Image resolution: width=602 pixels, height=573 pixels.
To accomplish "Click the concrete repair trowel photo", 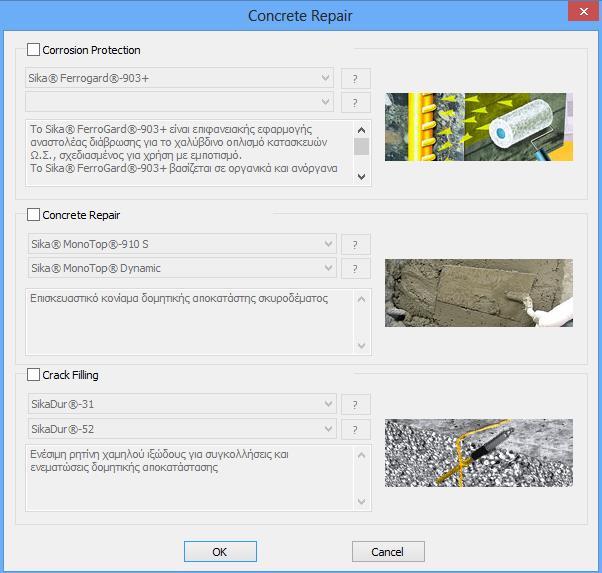I will point(479,293).
